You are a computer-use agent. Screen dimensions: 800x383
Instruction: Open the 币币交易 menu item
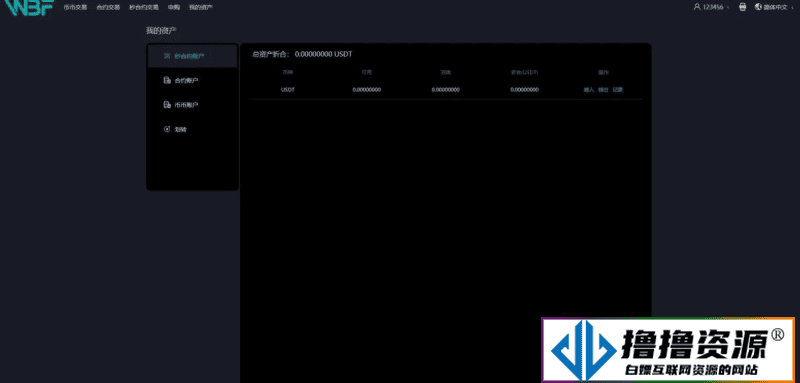pyautogui.click(x=76, y=8)
